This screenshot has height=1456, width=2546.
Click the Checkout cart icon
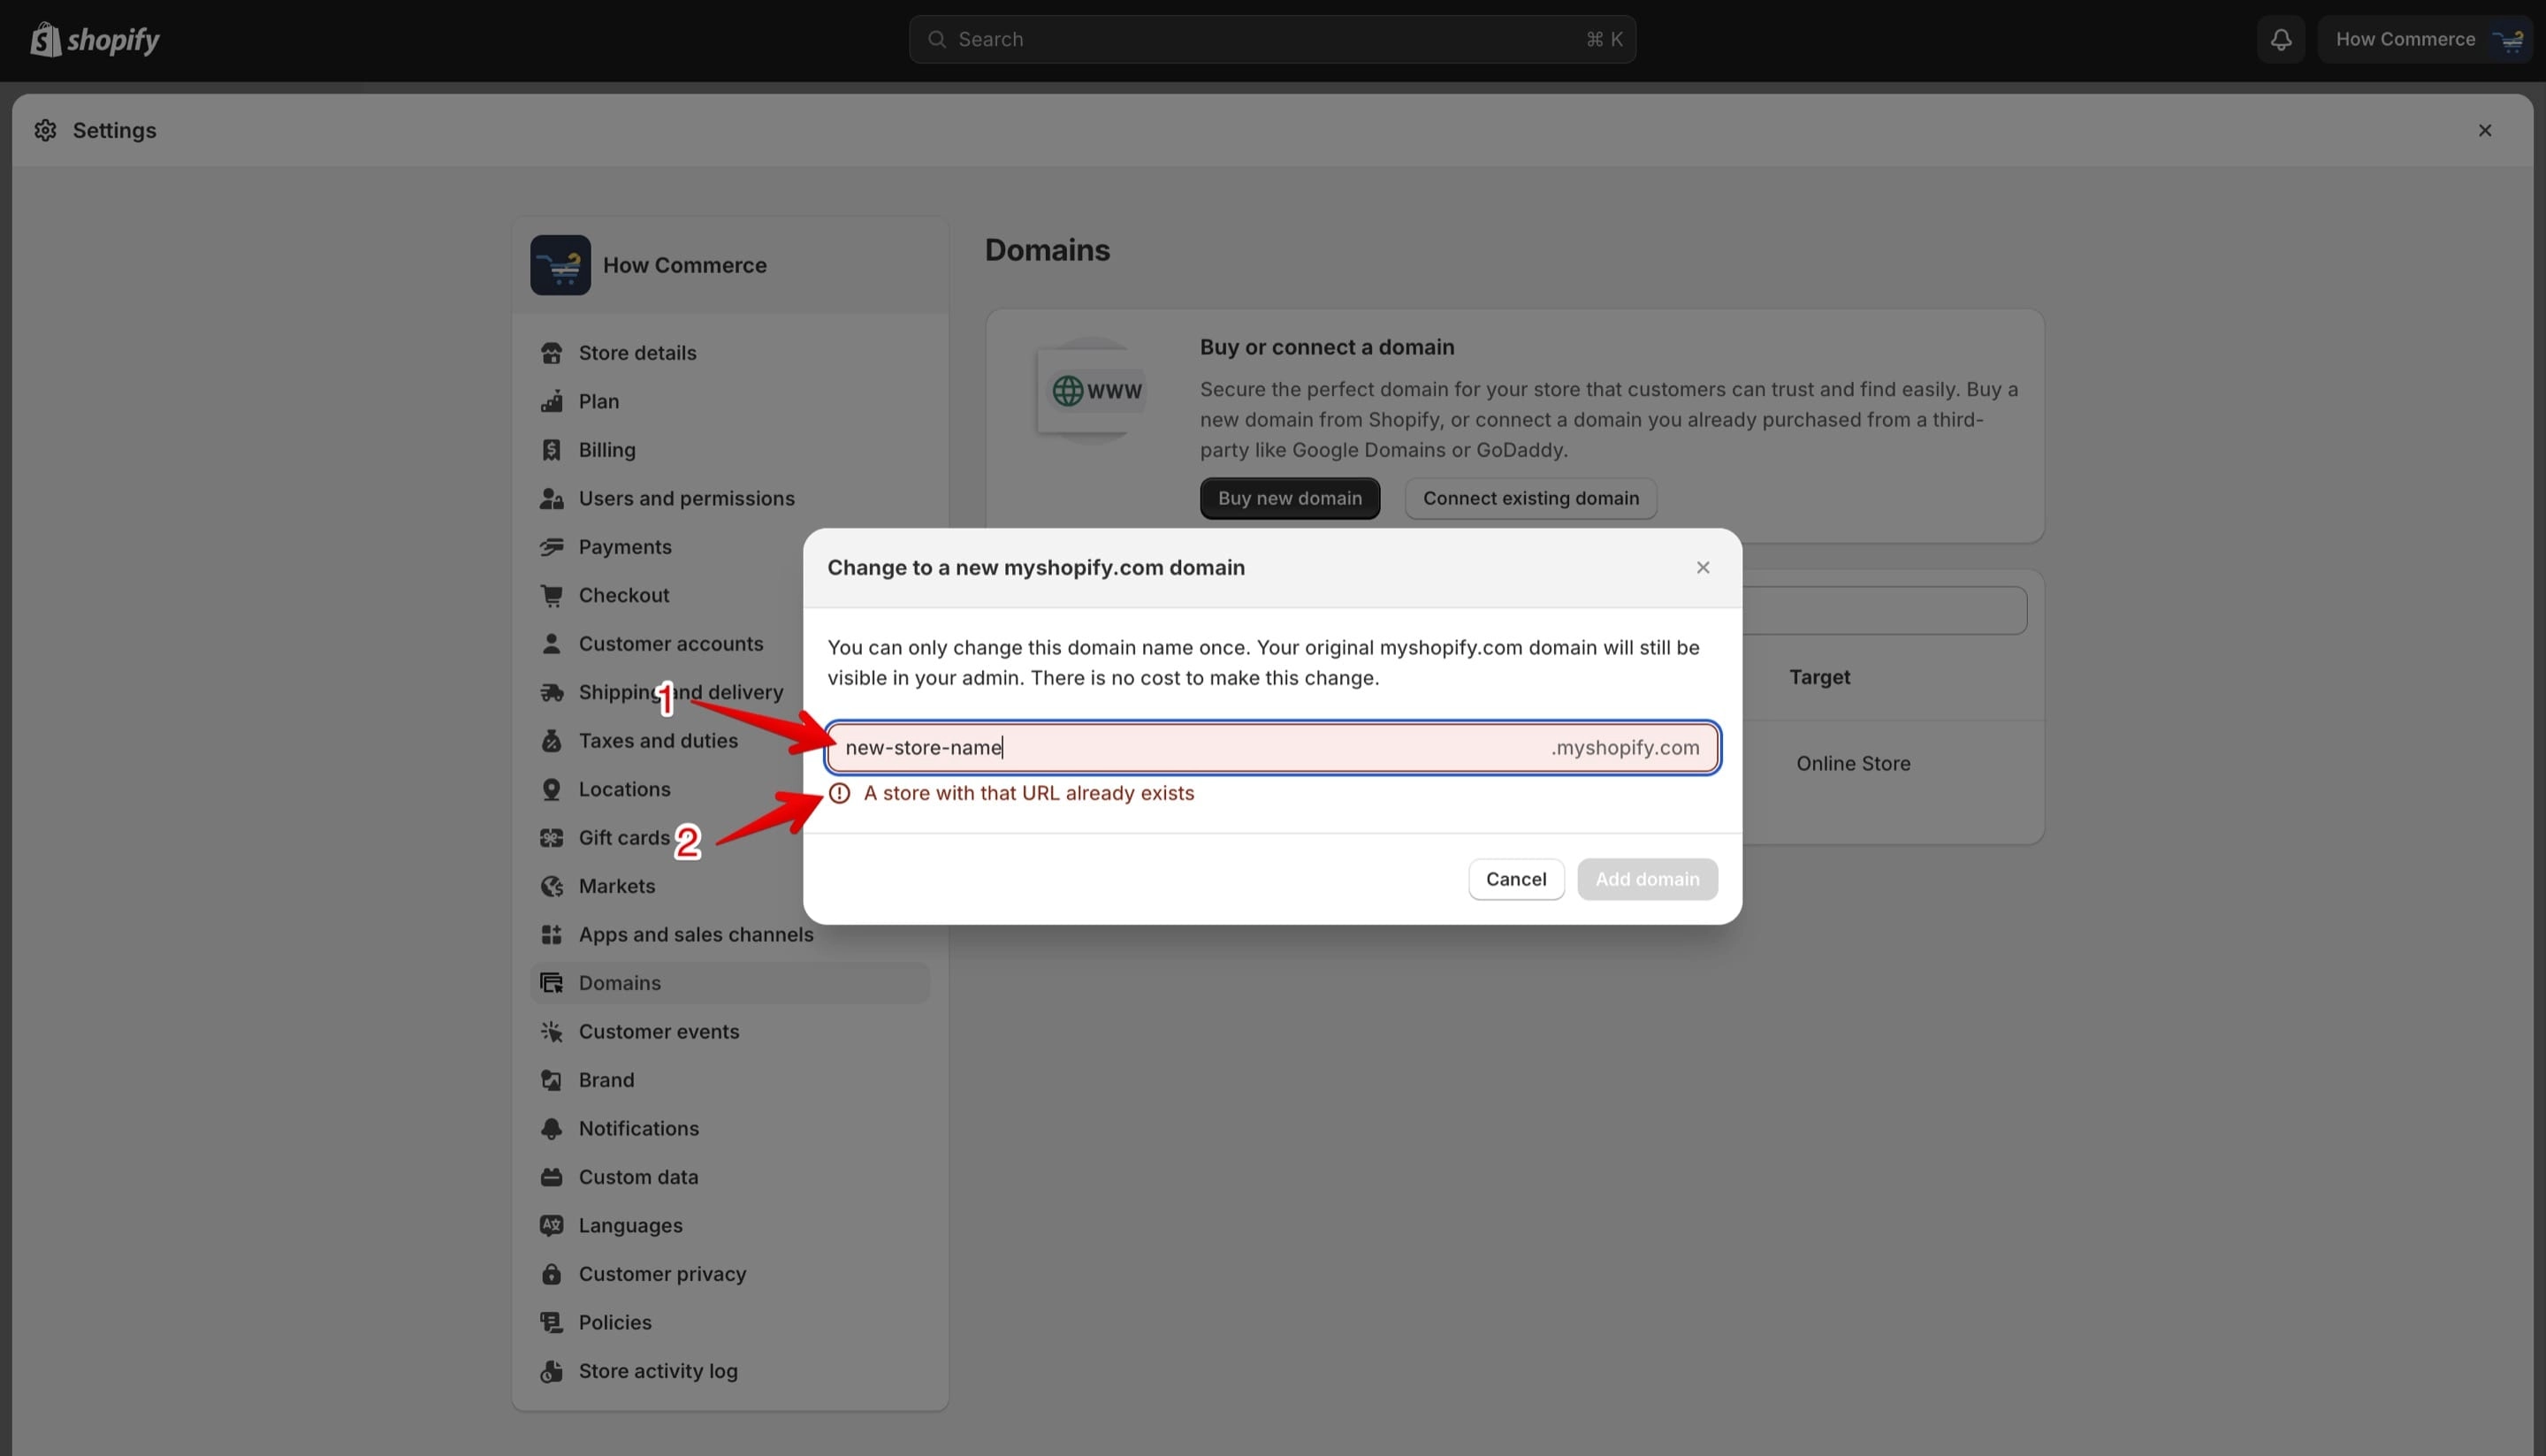(x=551, y=595)
